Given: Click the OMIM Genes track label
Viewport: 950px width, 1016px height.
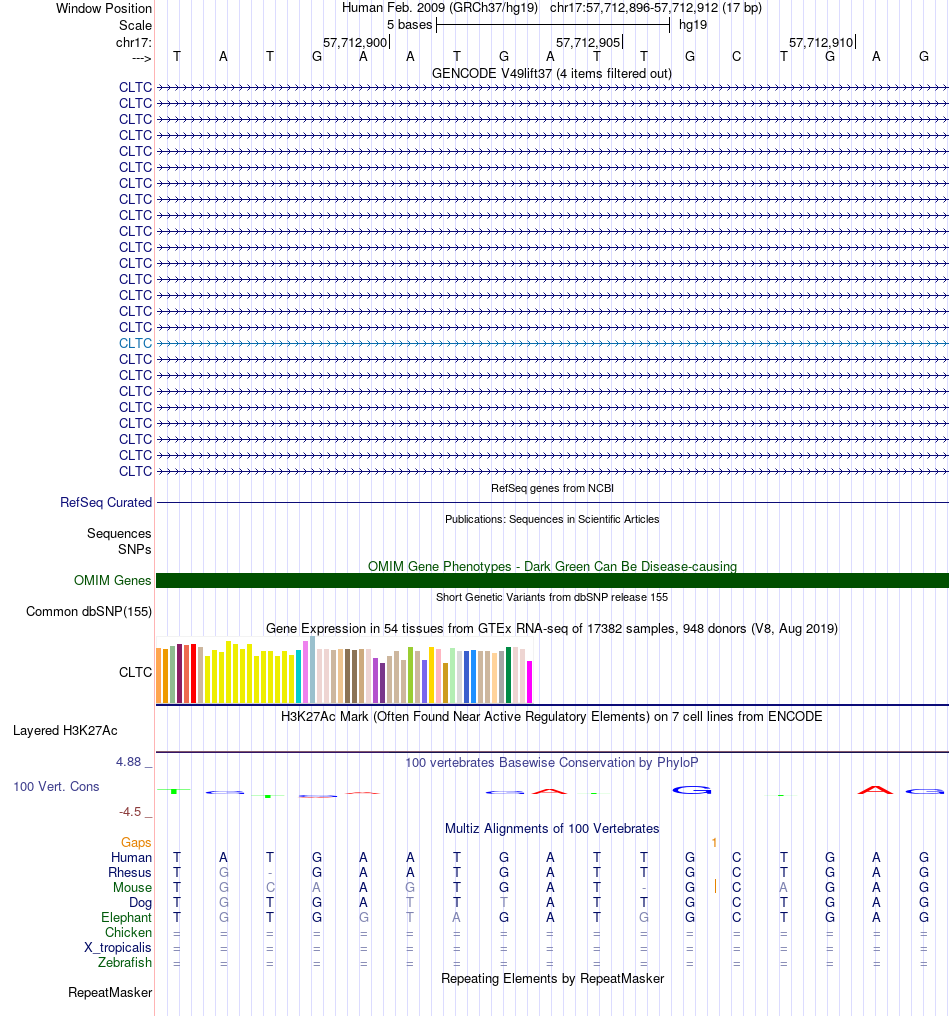Looking at the screenshot, I should pos(112,581).
